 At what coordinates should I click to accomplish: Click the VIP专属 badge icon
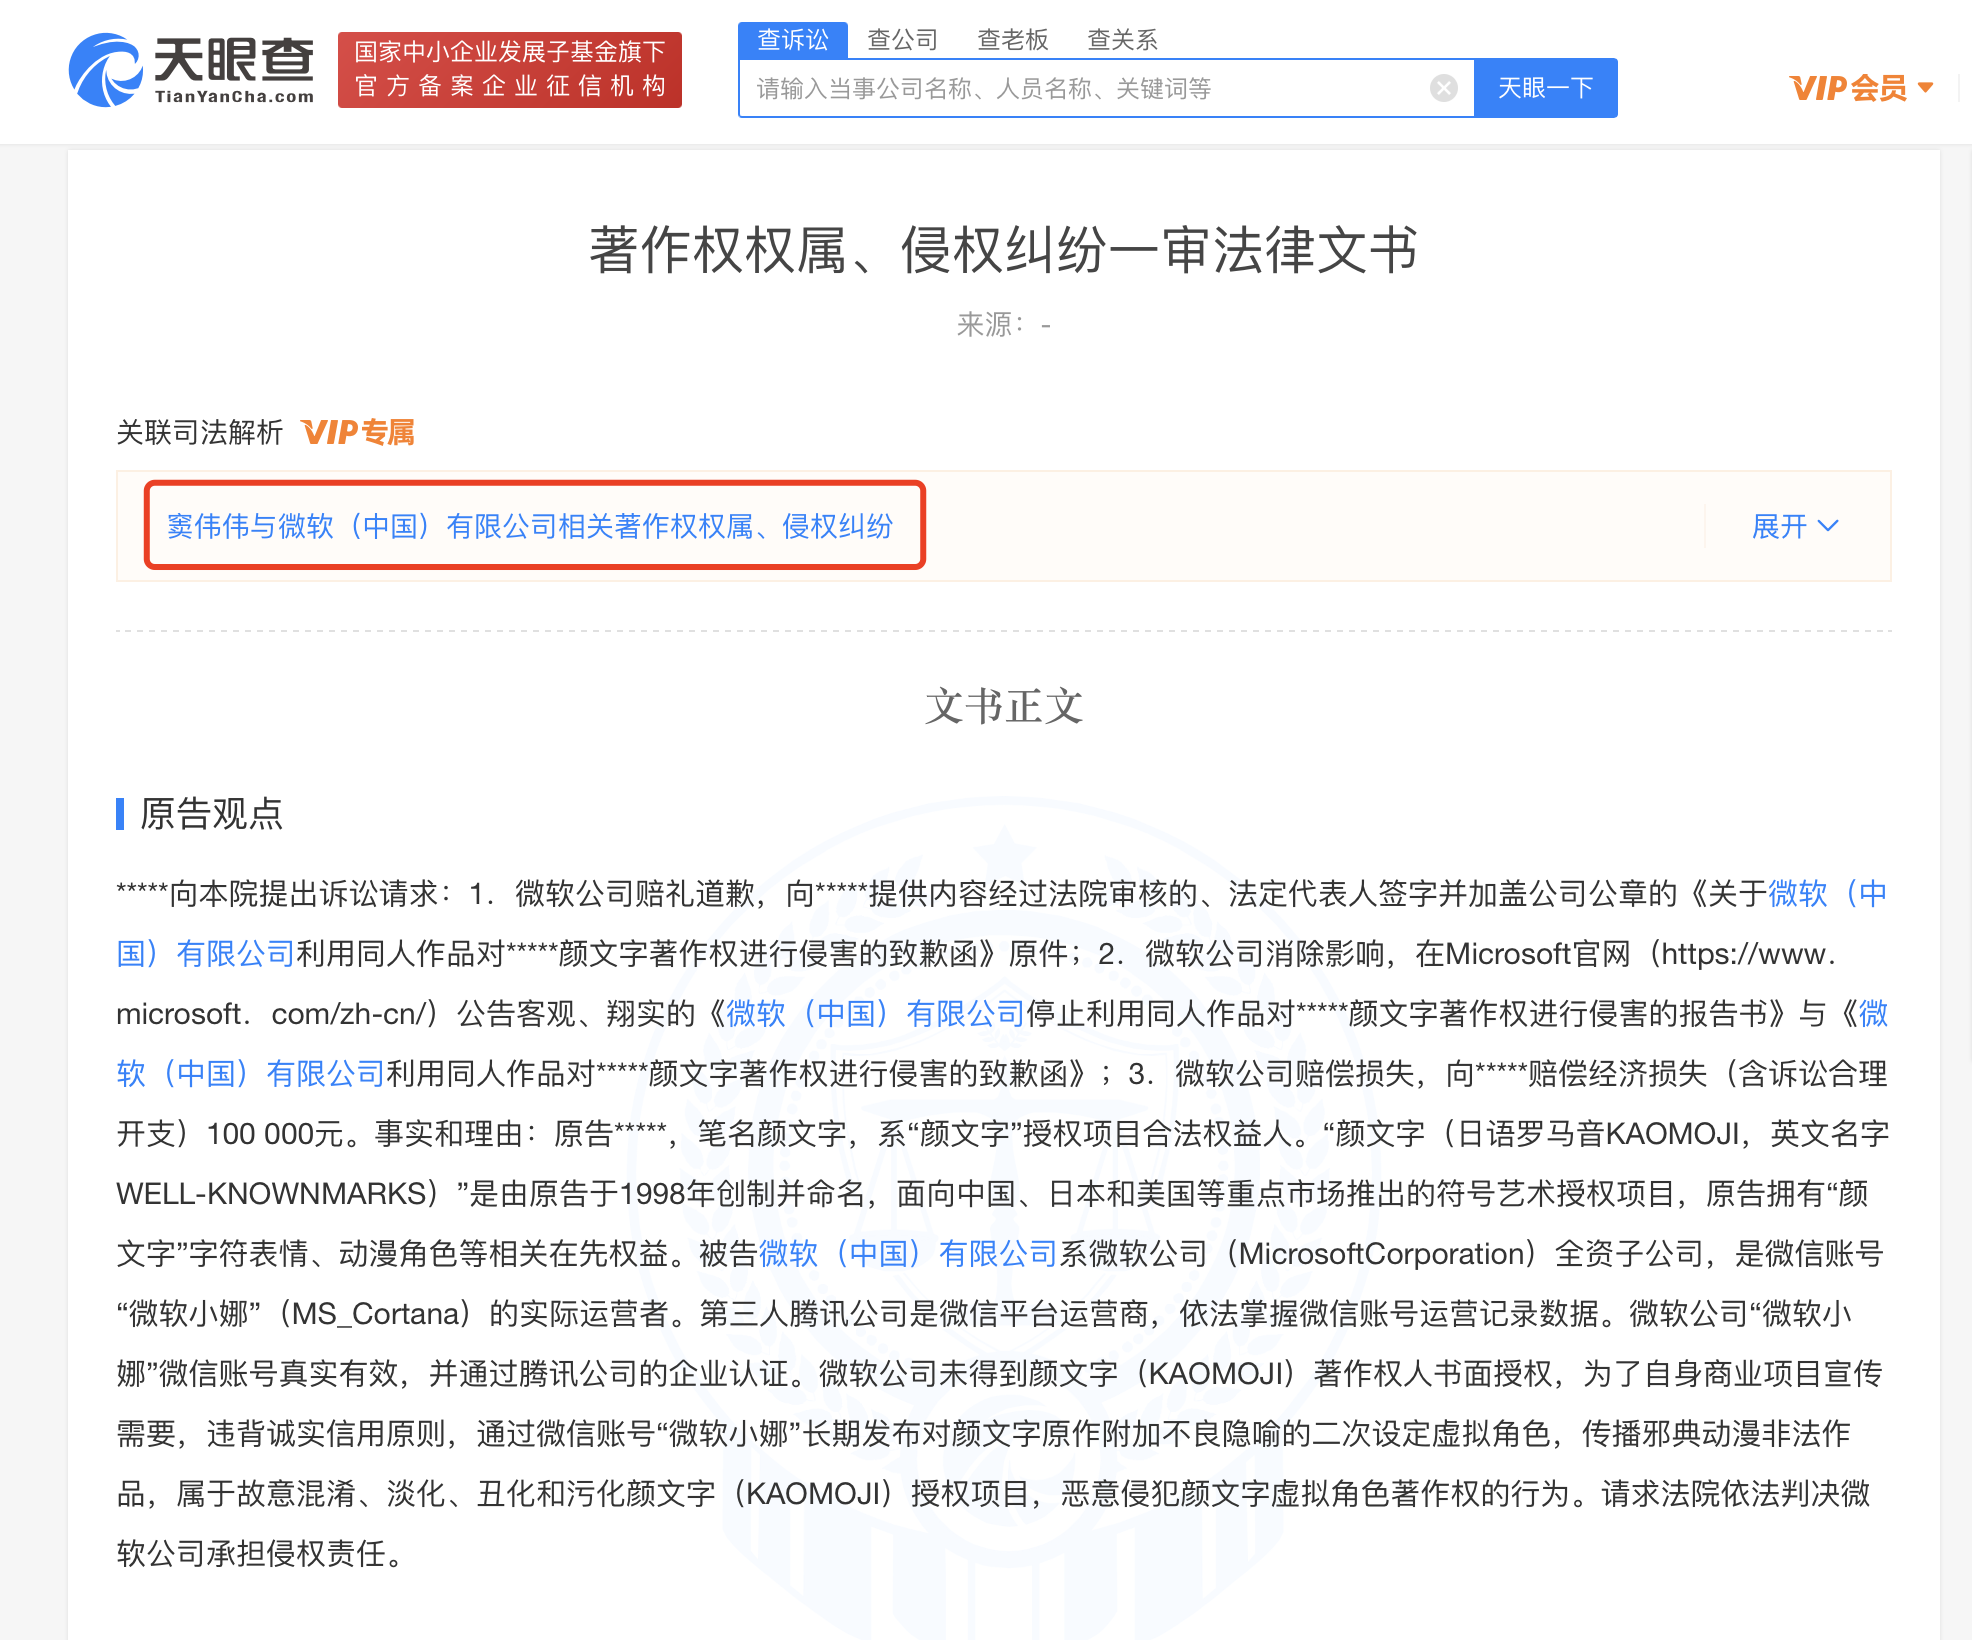pos(358,432)
